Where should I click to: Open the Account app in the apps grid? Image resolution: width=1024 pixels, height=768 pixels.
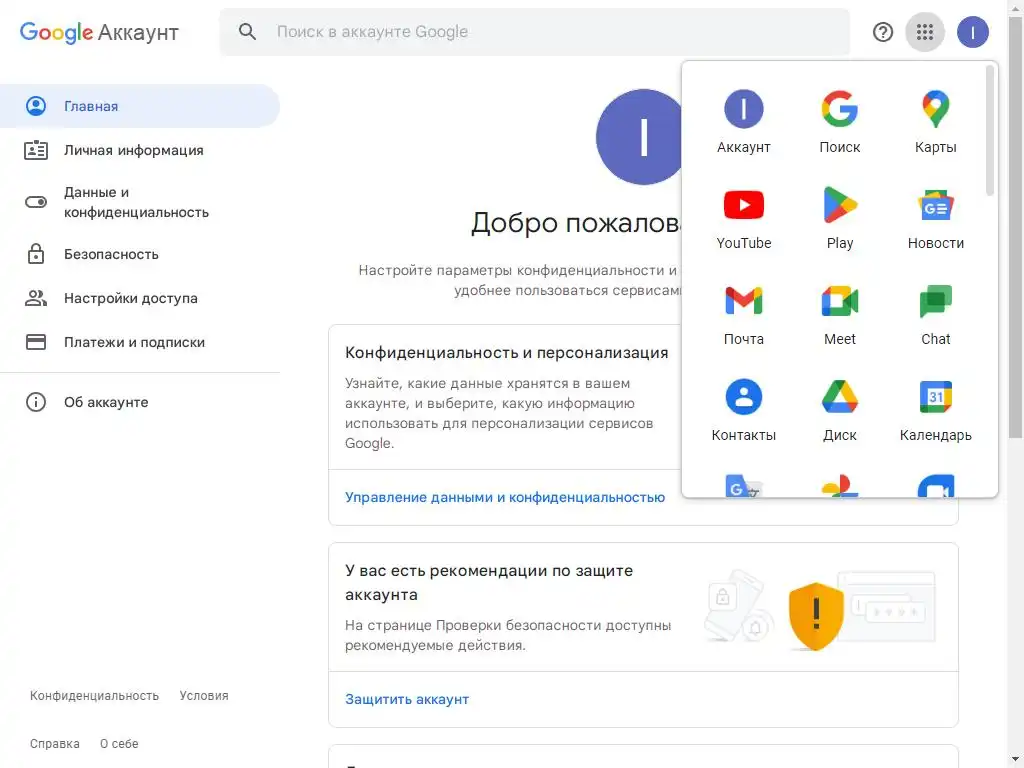coord(743,121)
